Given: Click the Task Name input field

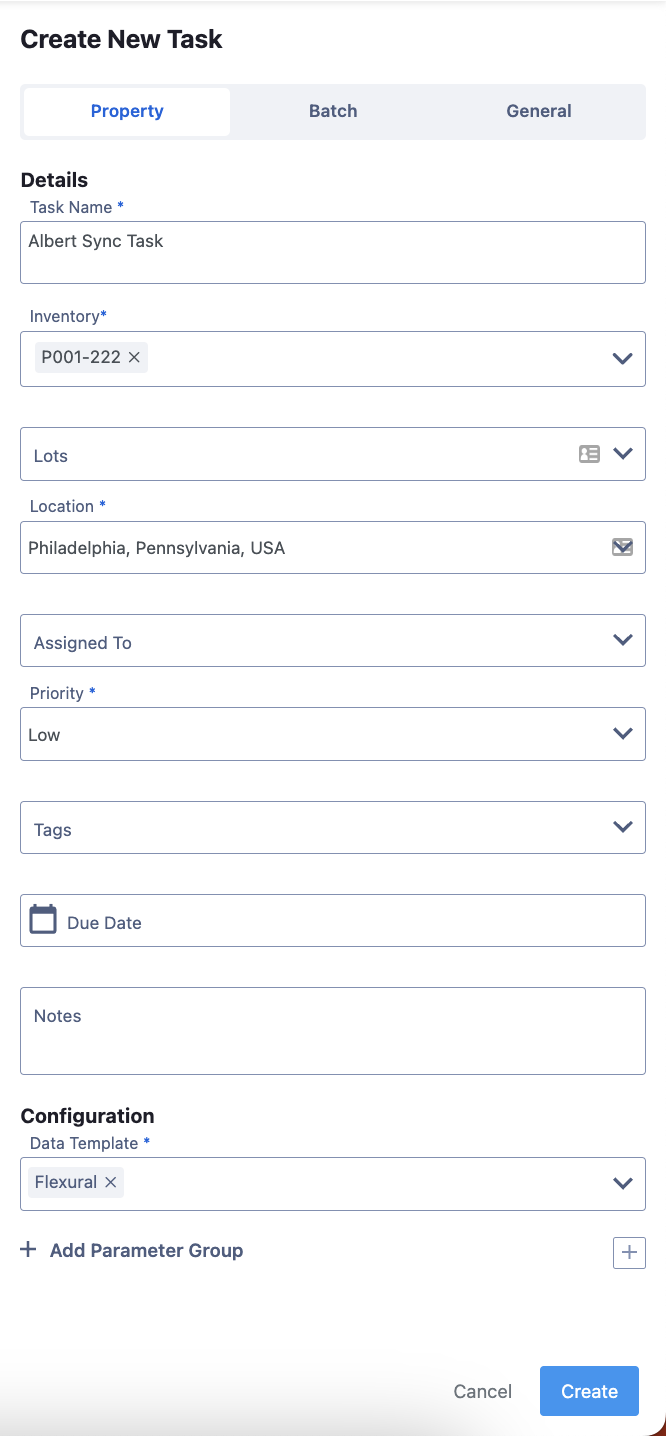Looking at the screenshot, I should click(x=332, y=252).
